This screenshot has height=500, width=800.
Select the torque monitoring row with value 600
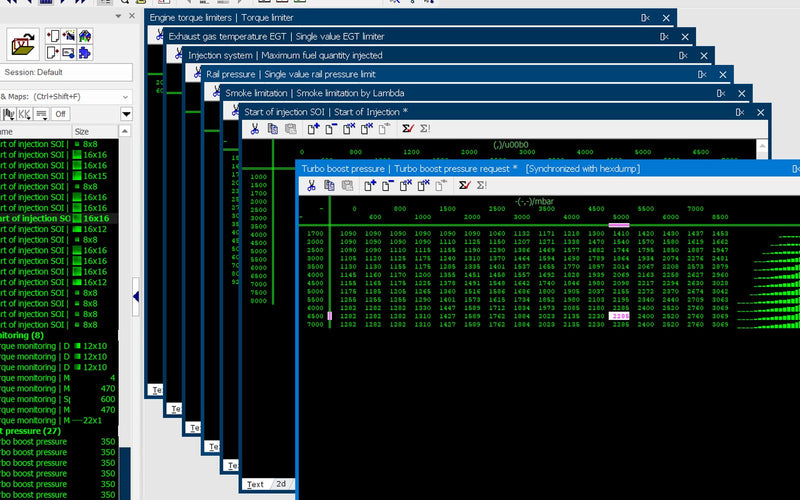[x=59, y=399]
